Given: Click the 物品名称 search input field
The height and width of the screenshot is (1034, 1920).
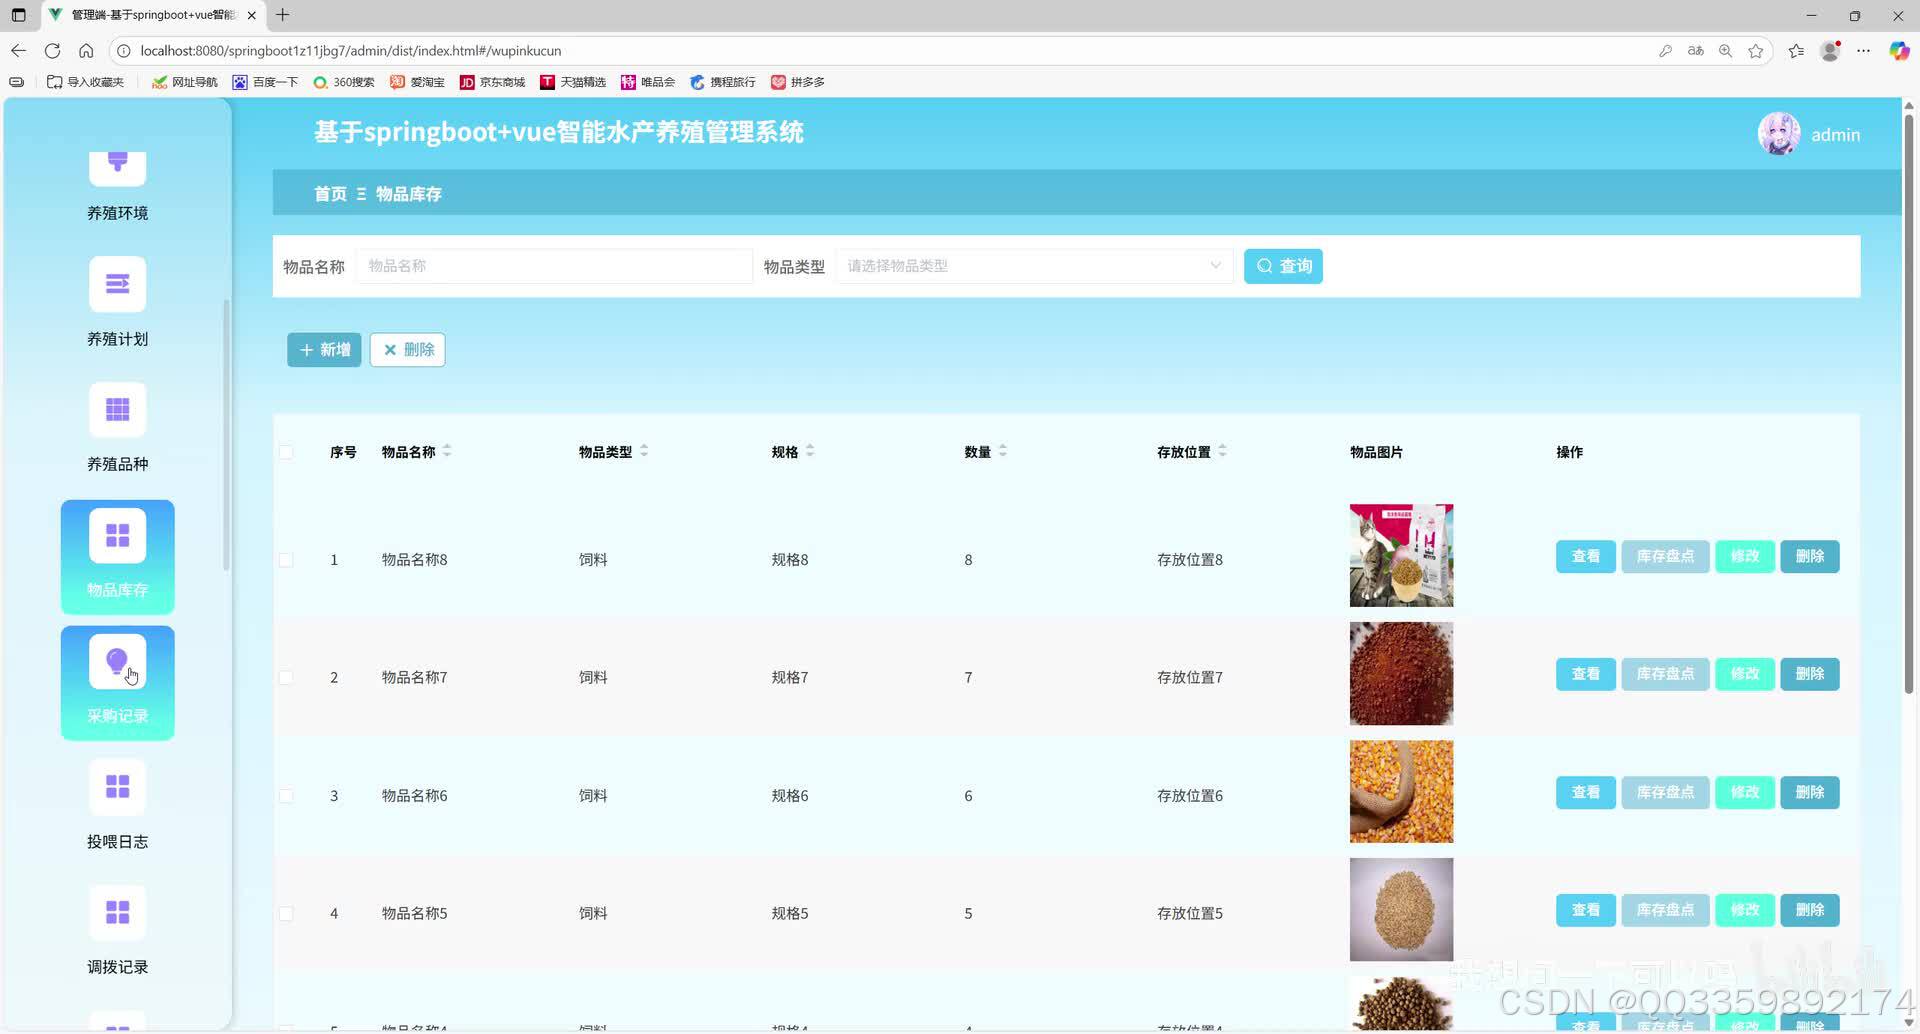Looking at the screenshot, I should tap(554, 266).
